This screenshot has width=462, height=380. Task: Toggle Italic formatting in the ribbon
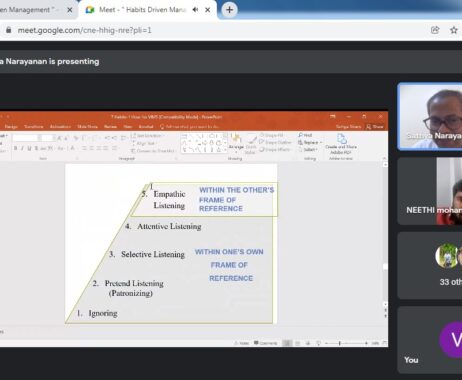(x=22, y=148)
